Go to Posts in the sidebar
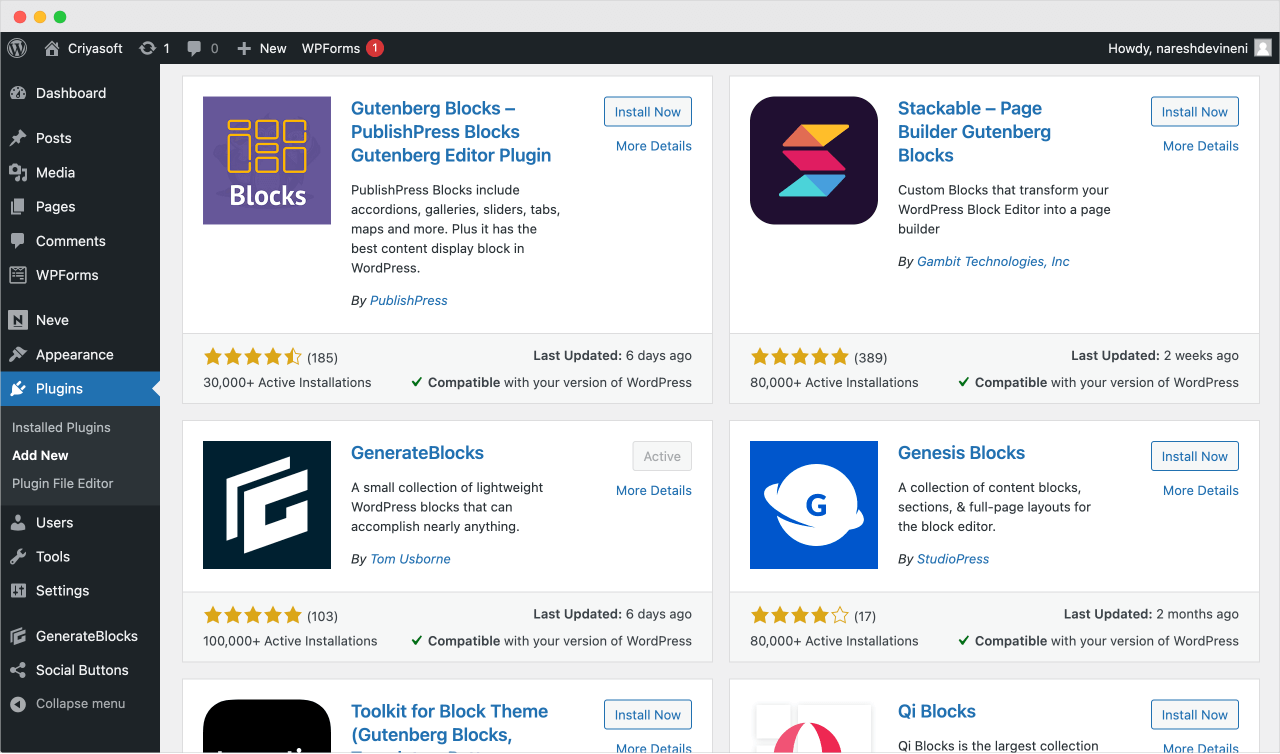Screen dimensions: 1280x754 tap(80, 138)
